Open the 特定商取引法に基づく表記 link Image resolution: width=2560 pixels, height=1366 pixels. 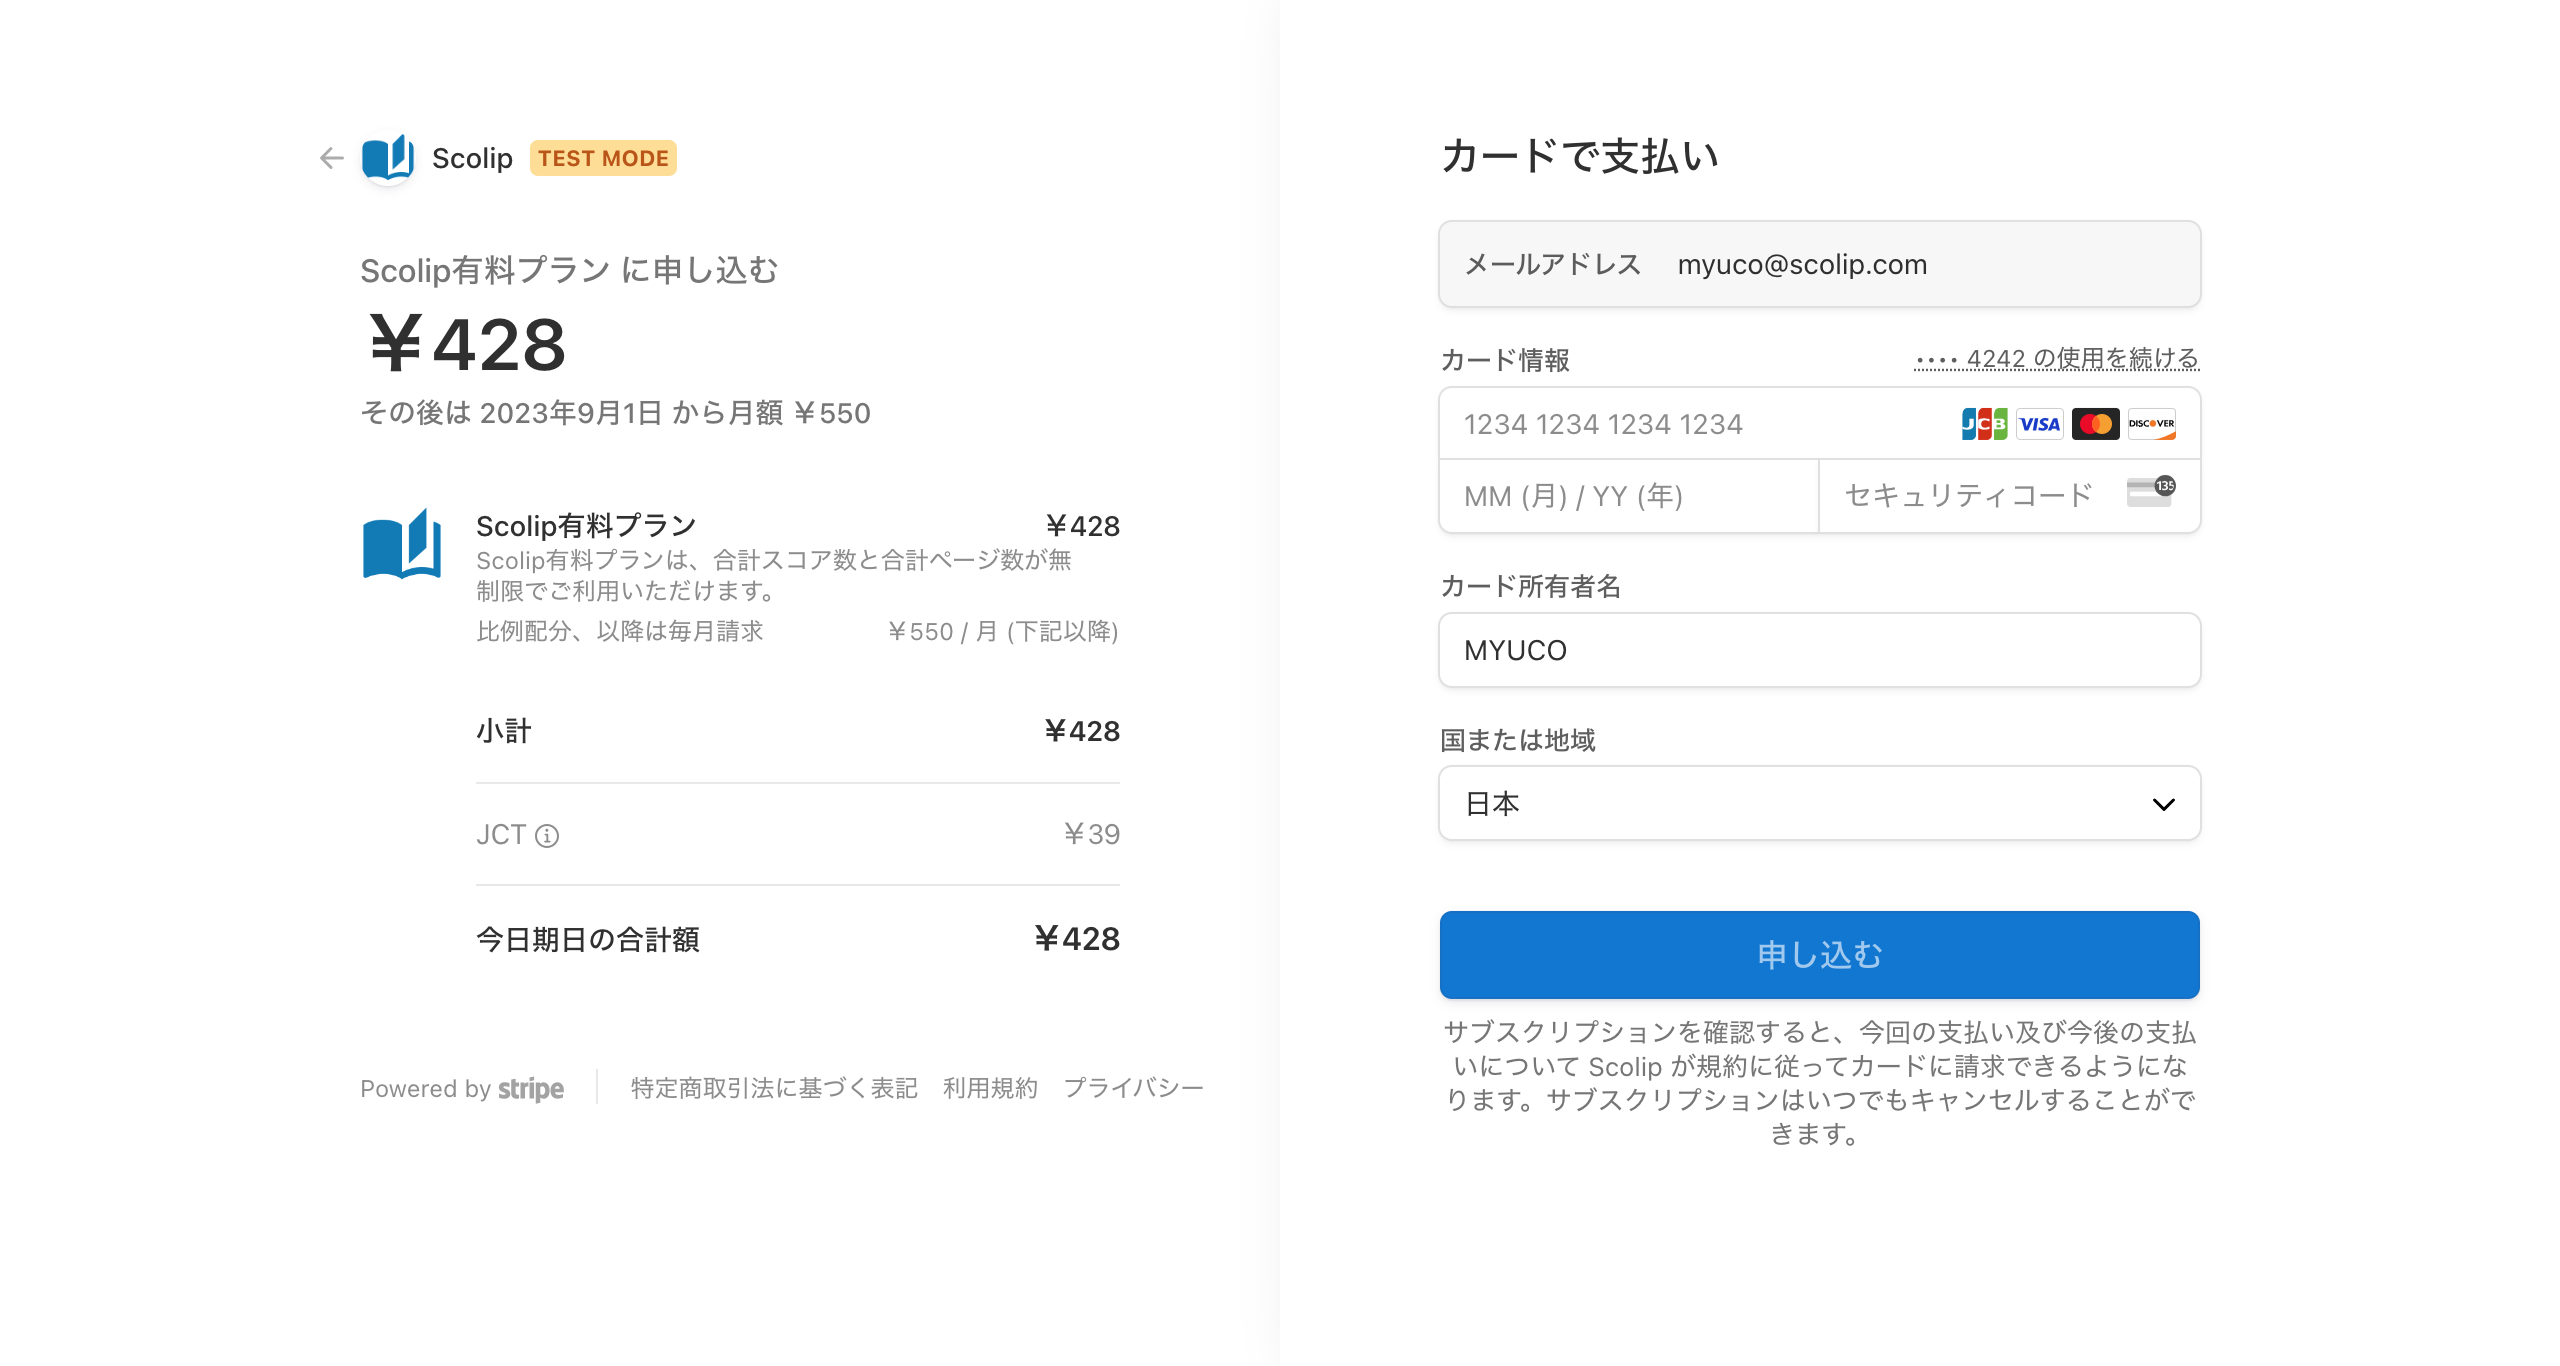(774, 1088)
